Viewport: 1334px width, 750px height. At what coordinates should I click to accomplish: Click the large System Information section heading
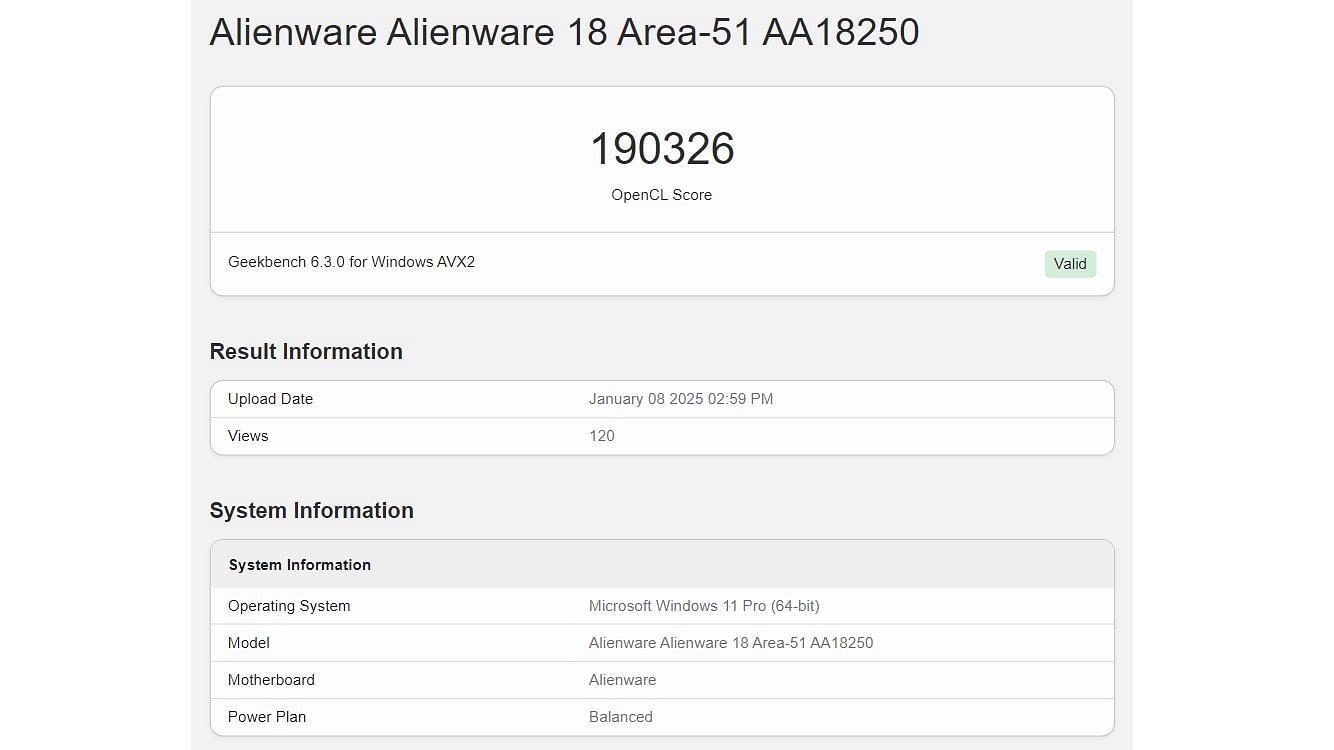[311, 511]
